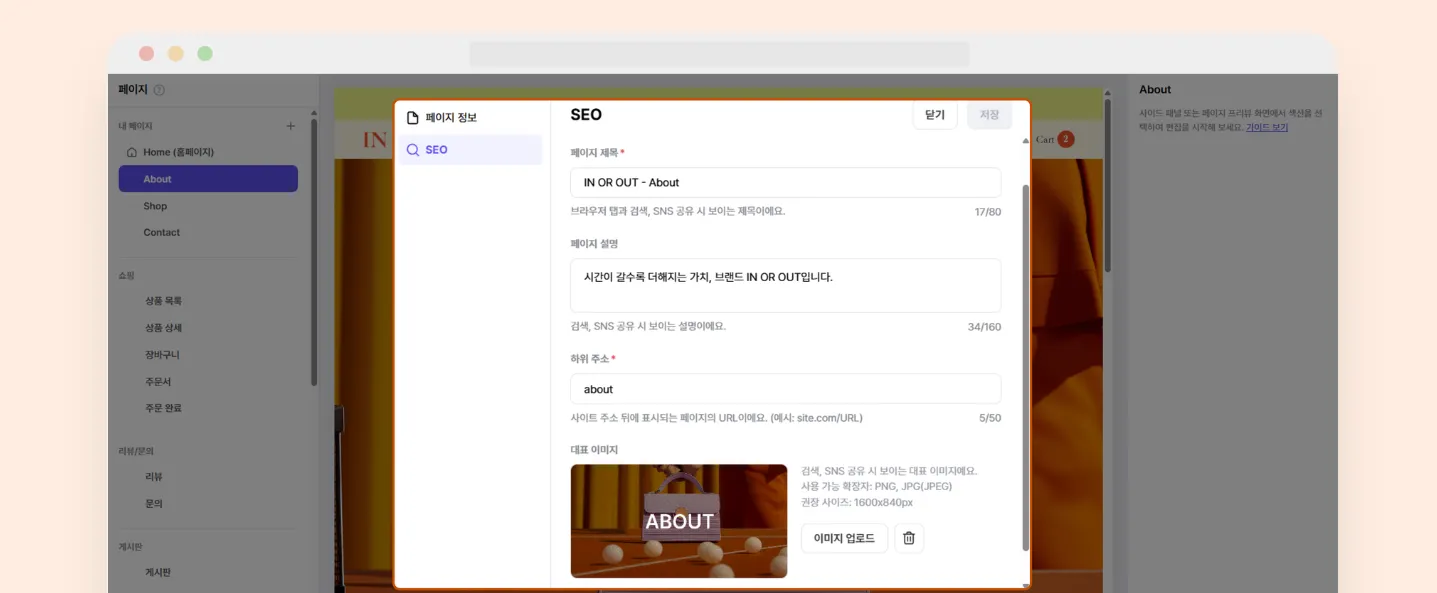Click the 페이지 제목 input field

pyautogui.click(x=785, y=182)
